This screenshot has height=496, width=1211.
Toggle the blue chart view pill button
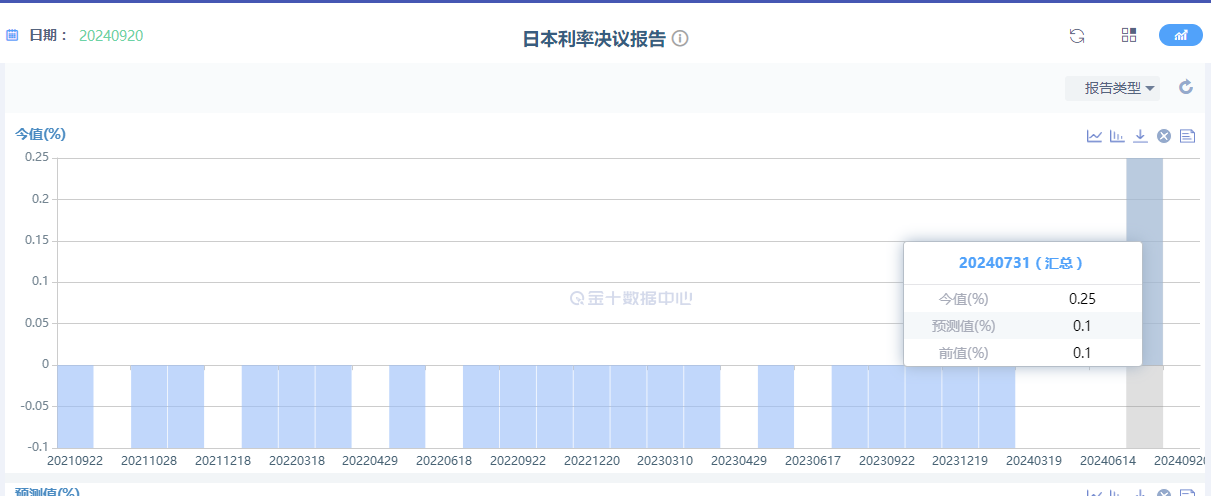(x=1180, y=36)
